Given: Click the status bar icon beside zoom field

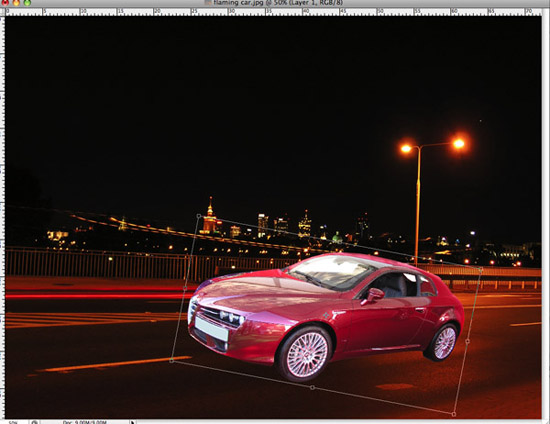Looking at the screenshot, I should coord(34,422).
